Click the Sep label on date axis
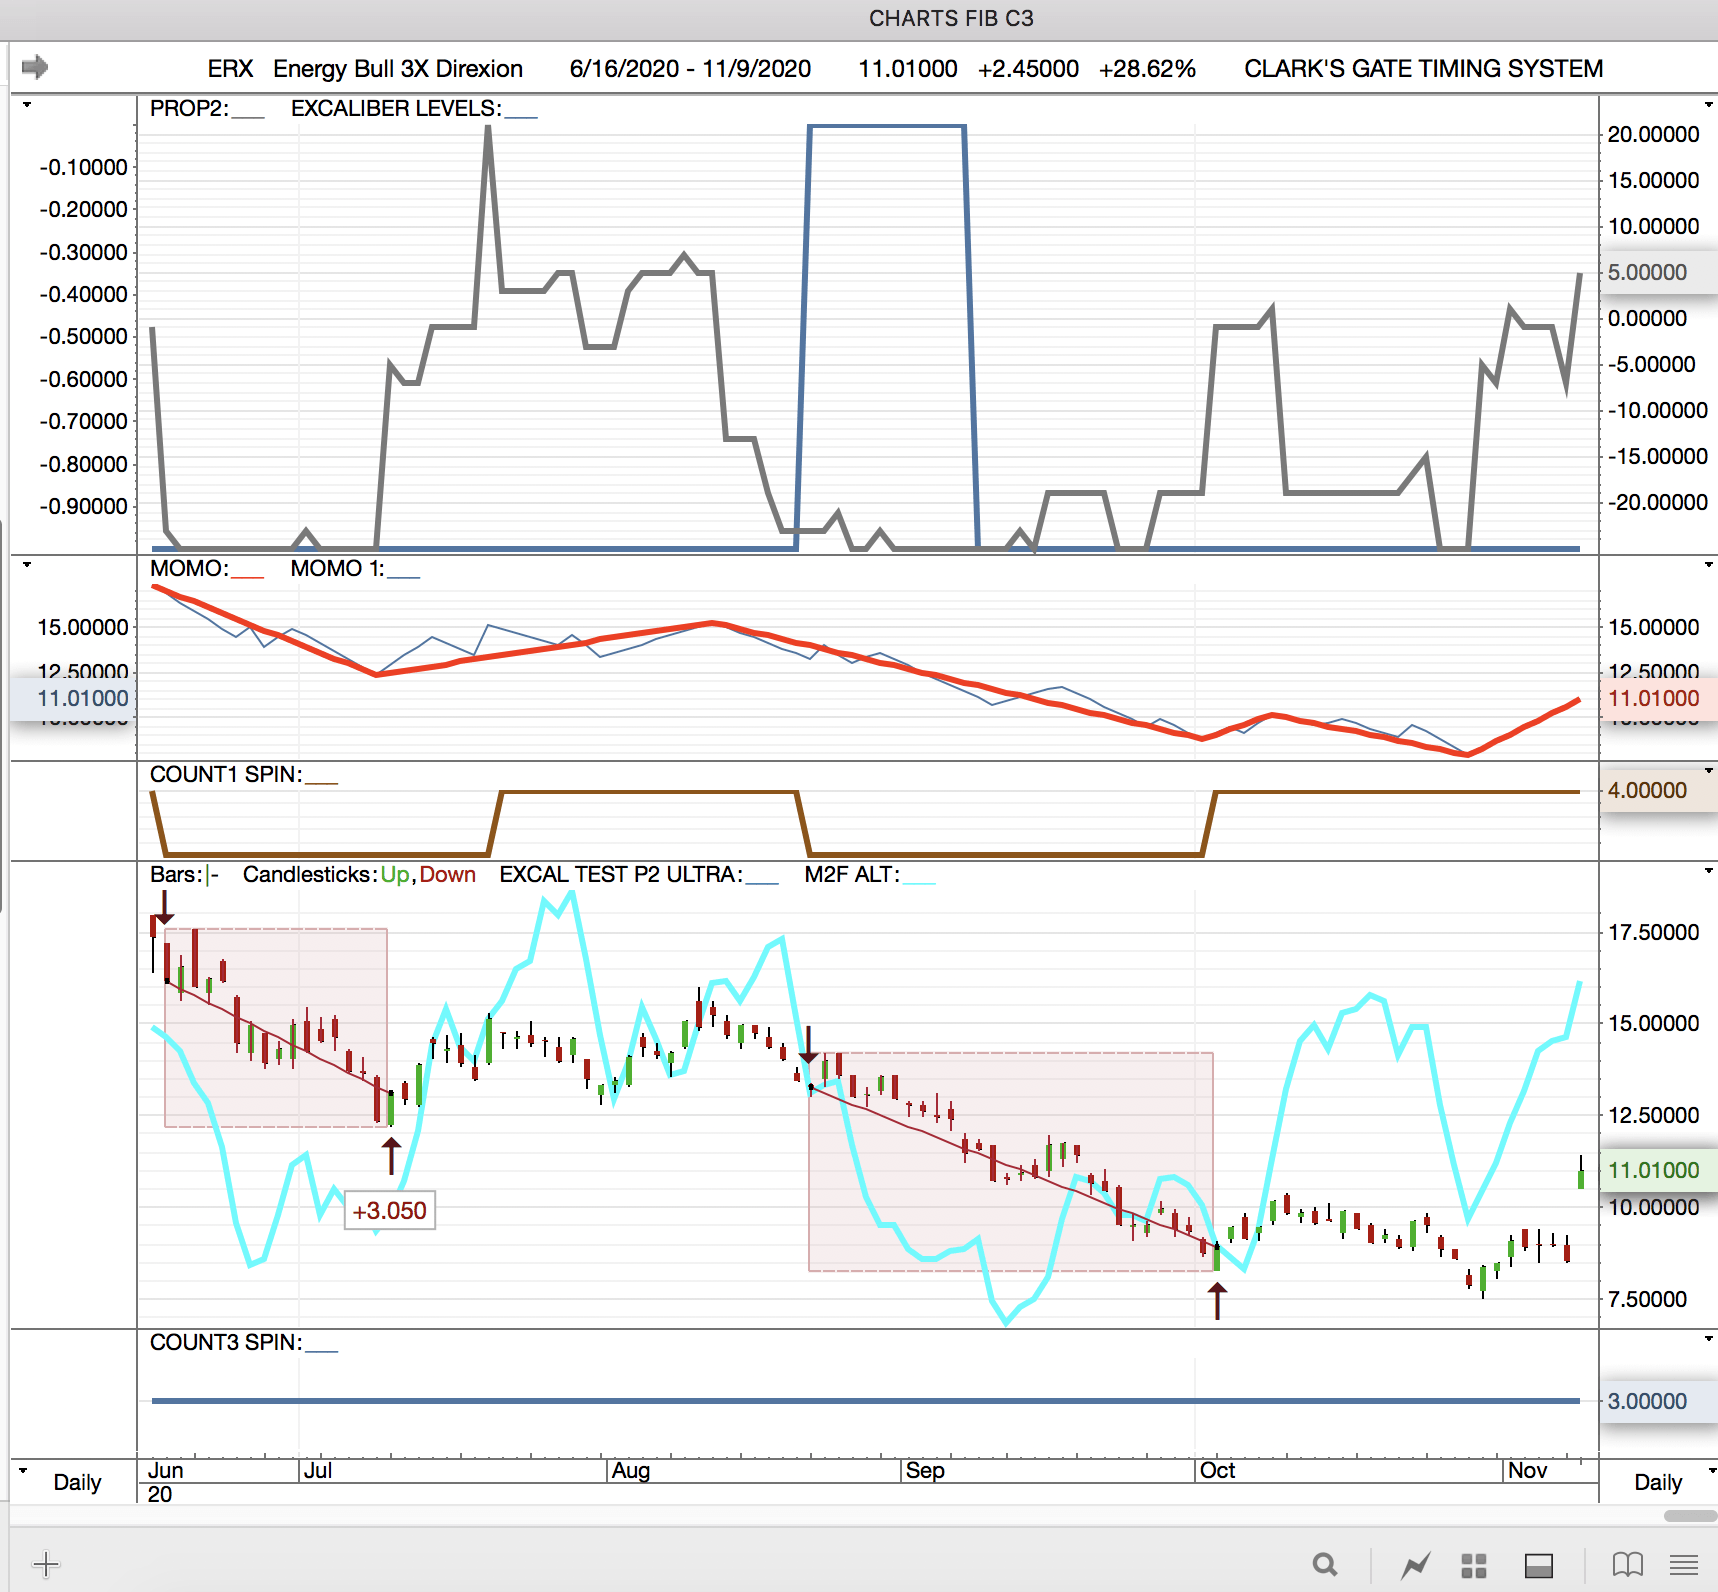1718x1592 pixels. tap(925, 1470)
